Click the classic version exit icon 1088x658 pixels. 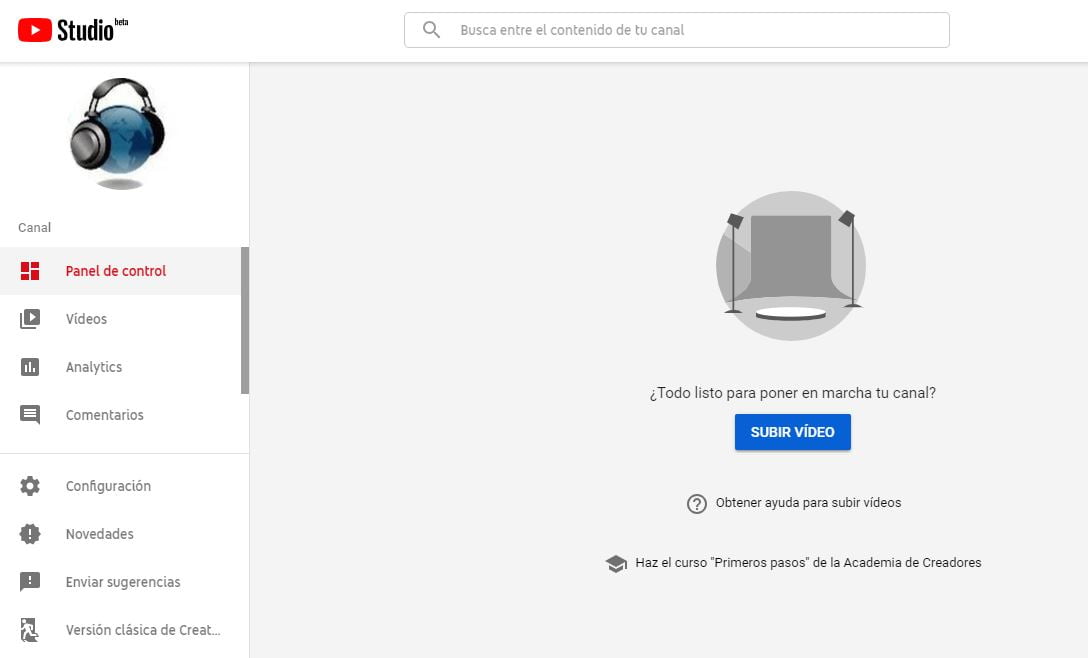30,630
